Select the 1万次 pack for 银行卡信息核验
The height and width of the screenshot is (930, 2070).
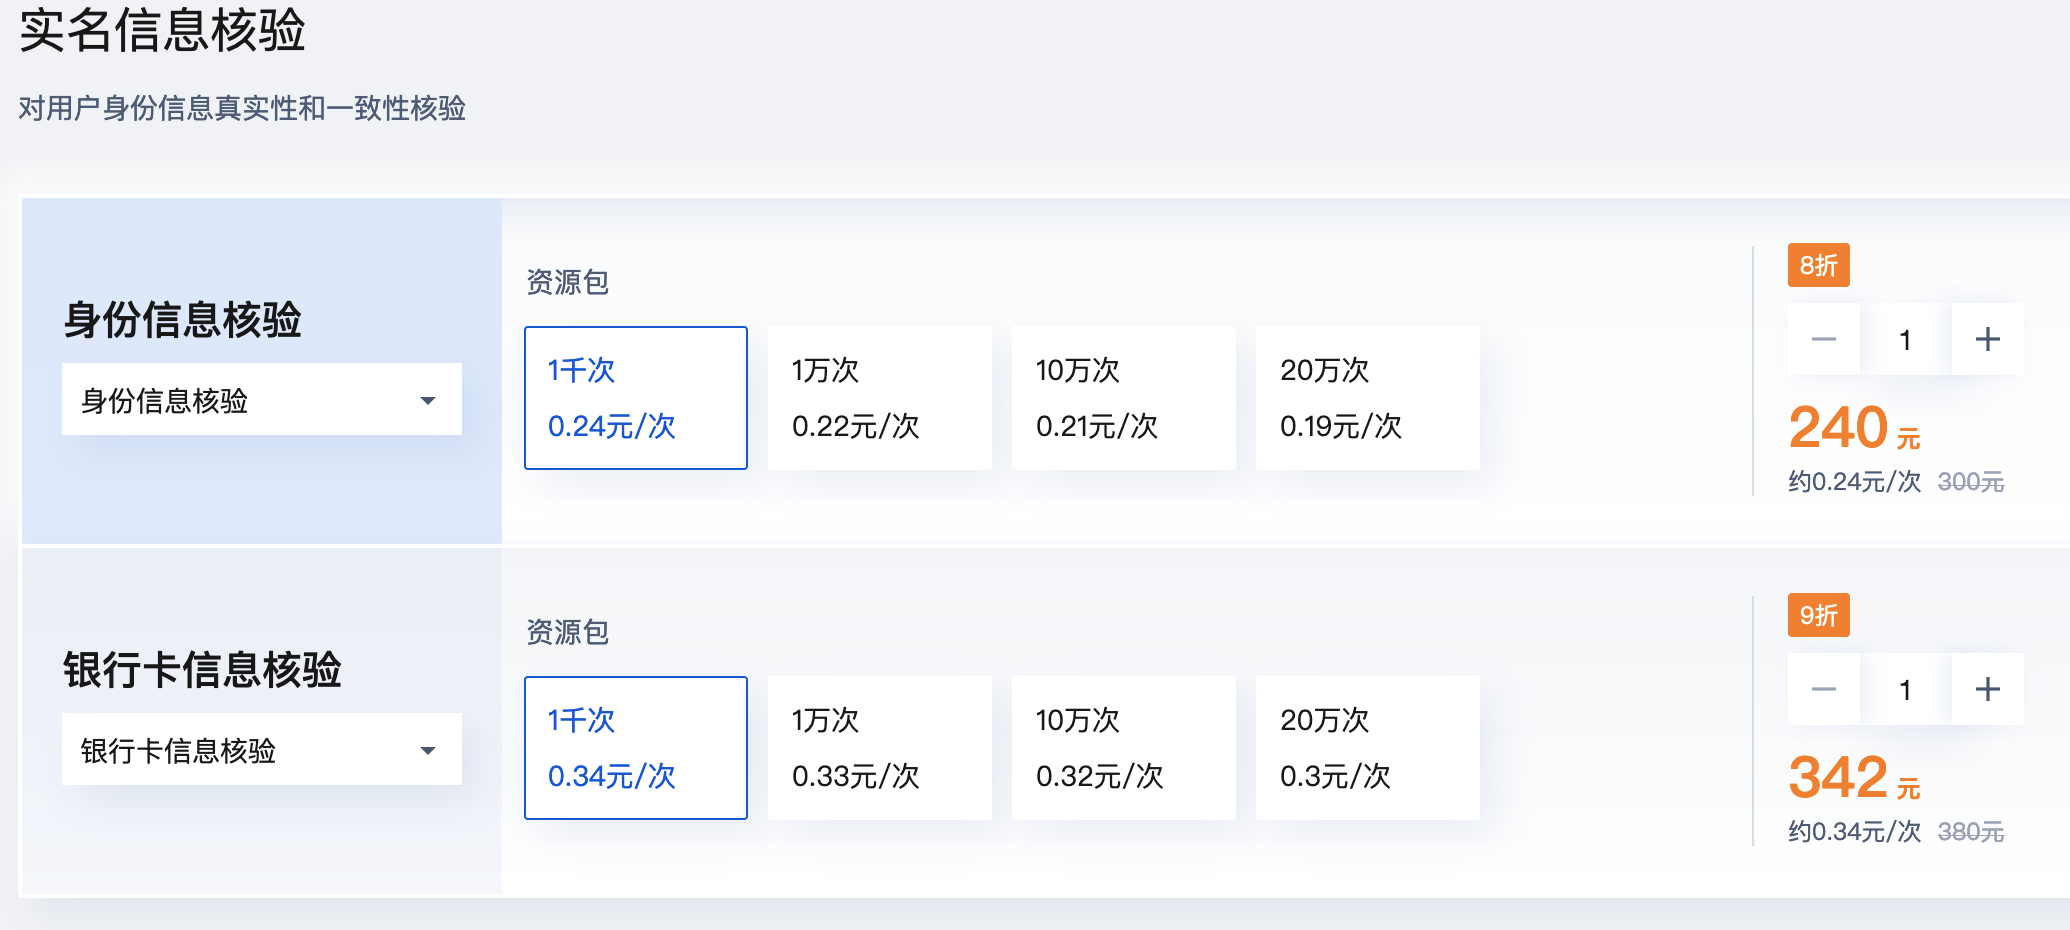point(879,747)
